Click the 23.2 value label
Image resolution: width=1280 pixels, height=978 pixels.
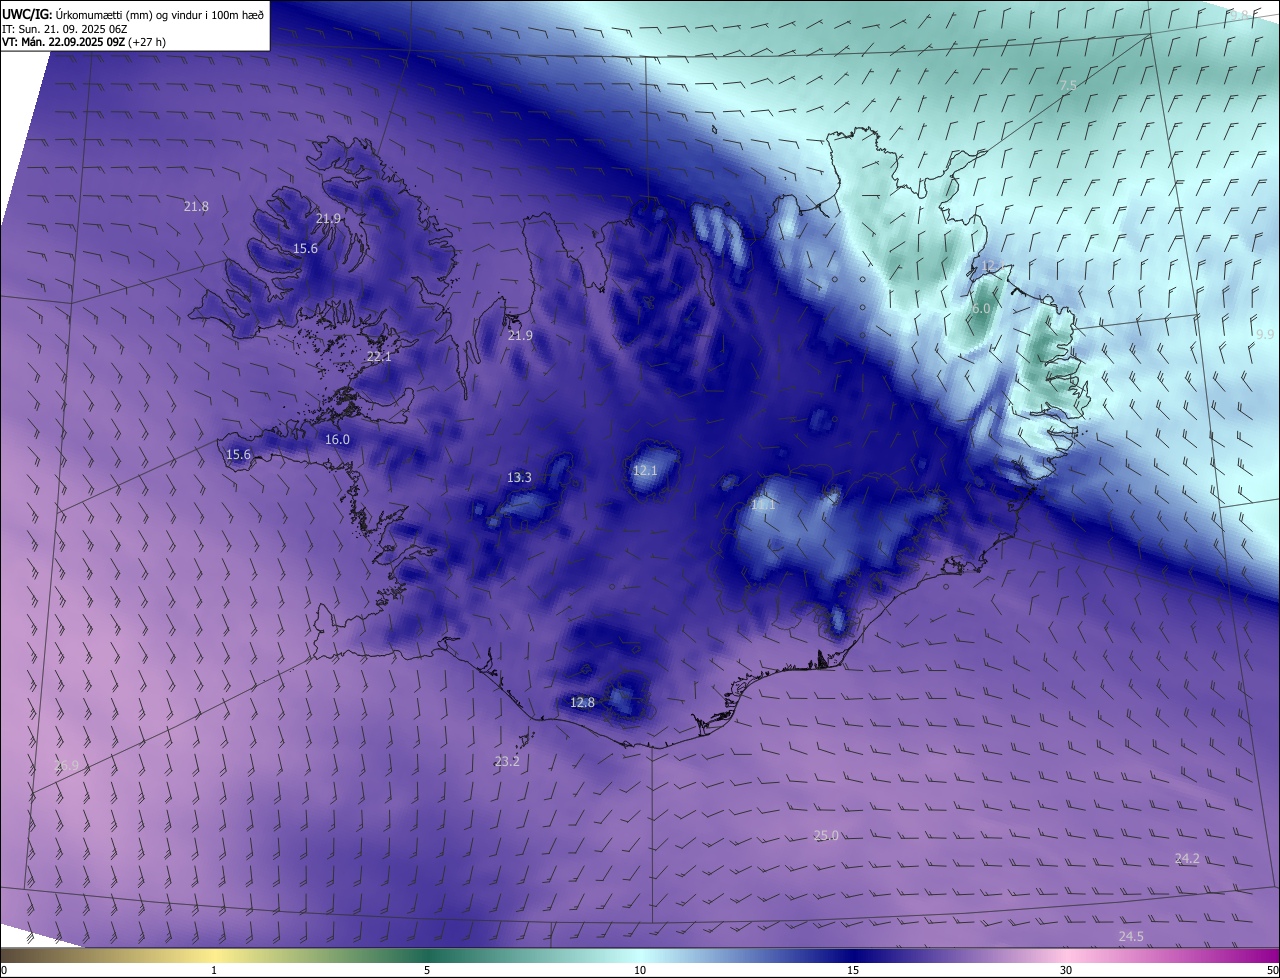point(507,761)
